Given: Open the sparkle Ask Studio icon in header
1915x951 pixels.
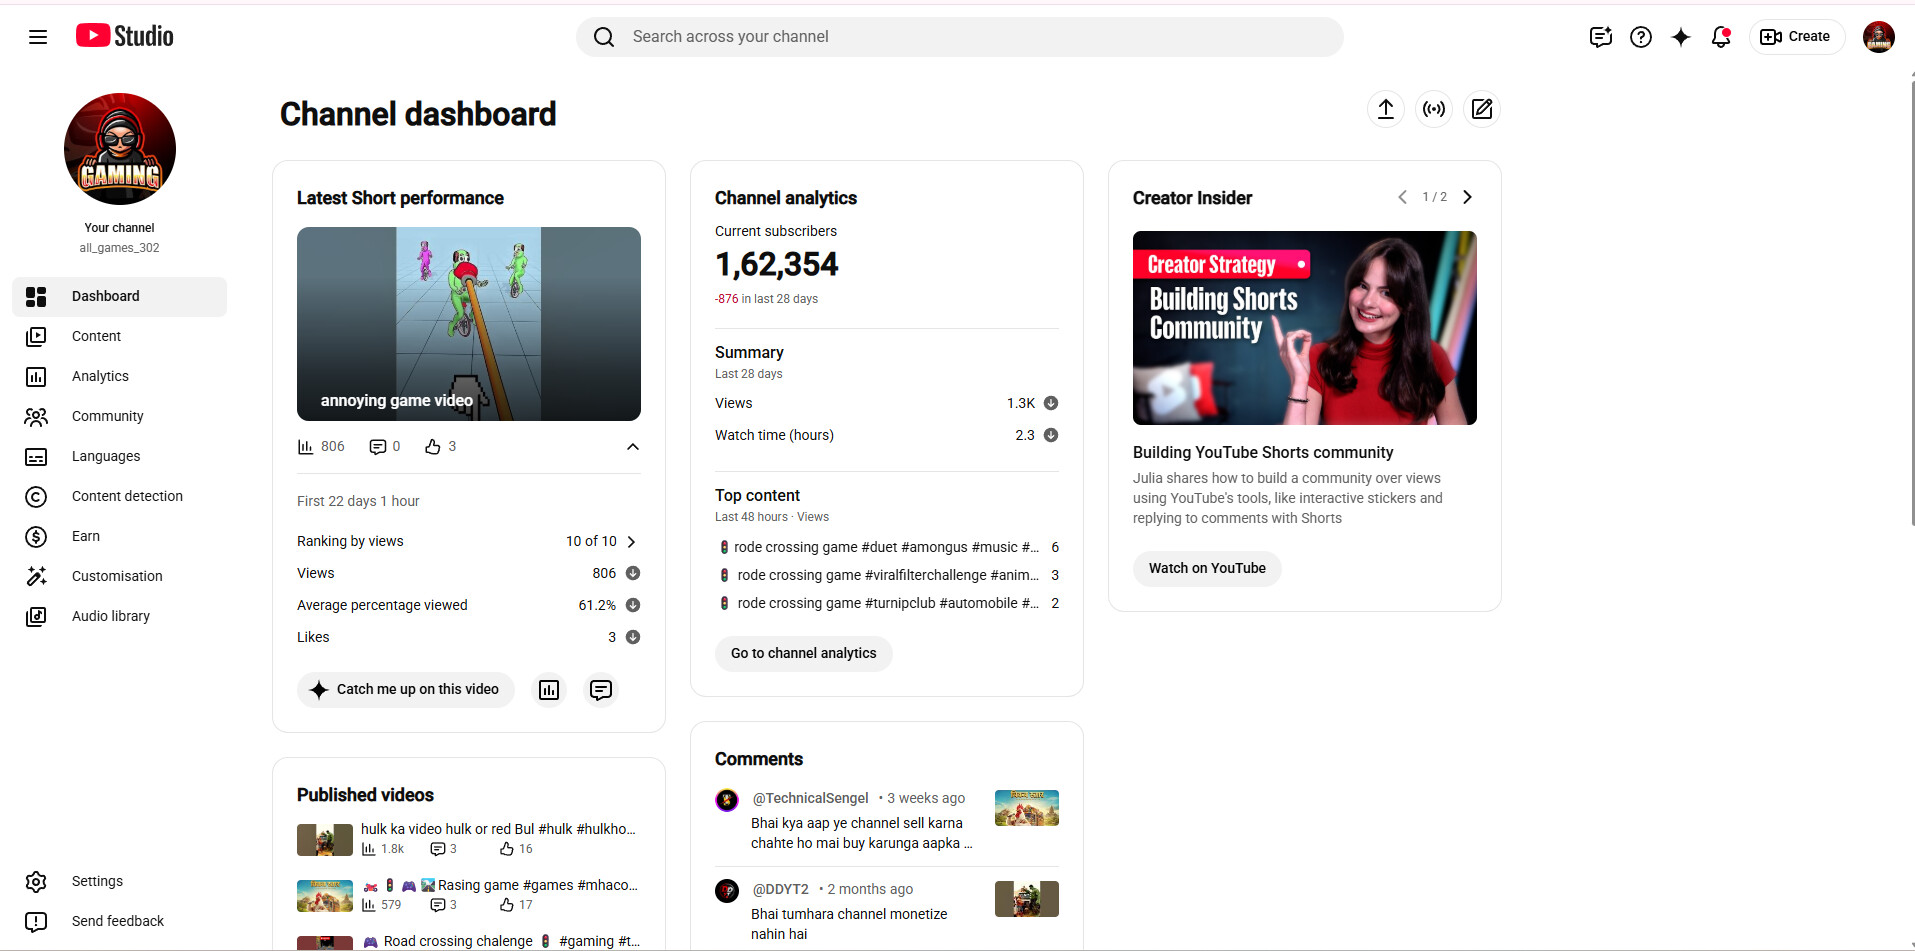Looking at the screenshot, I should 1681,37.
